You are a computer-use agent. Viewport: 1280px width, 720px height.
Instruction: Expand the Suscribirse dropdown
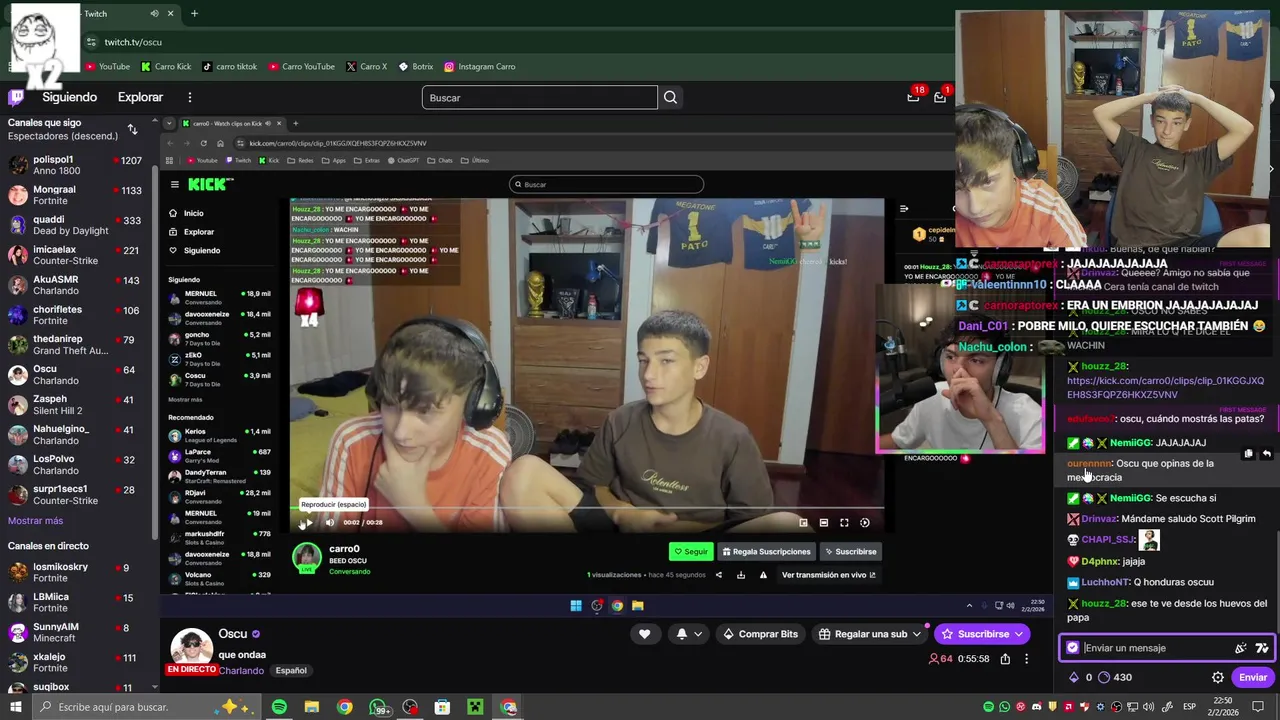pos(1019,634)
